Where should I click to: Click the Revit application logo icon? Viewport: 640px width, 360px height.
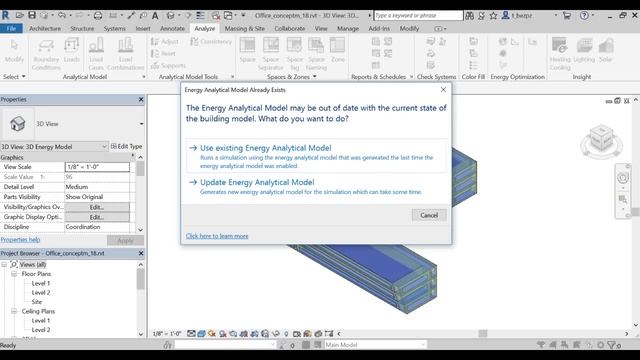click(x=5, y=16)
